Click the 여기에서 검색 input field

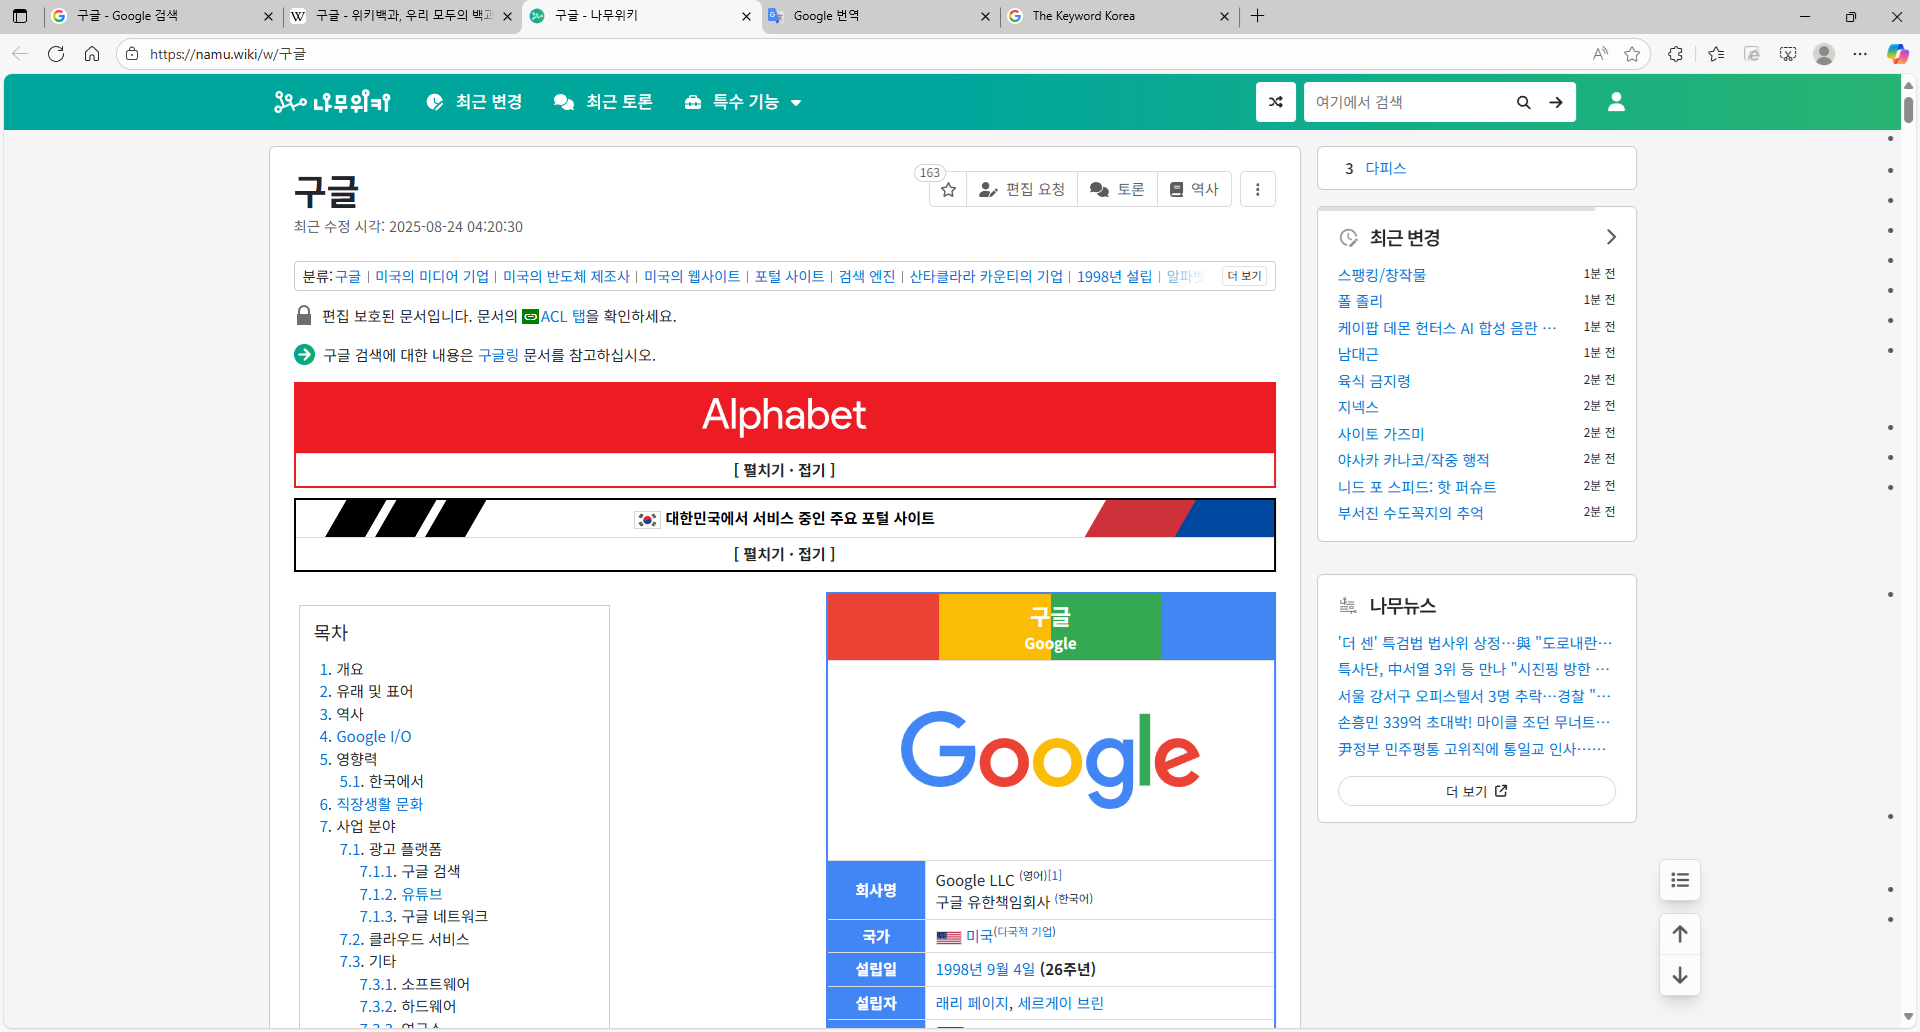tap(1406, 102)
